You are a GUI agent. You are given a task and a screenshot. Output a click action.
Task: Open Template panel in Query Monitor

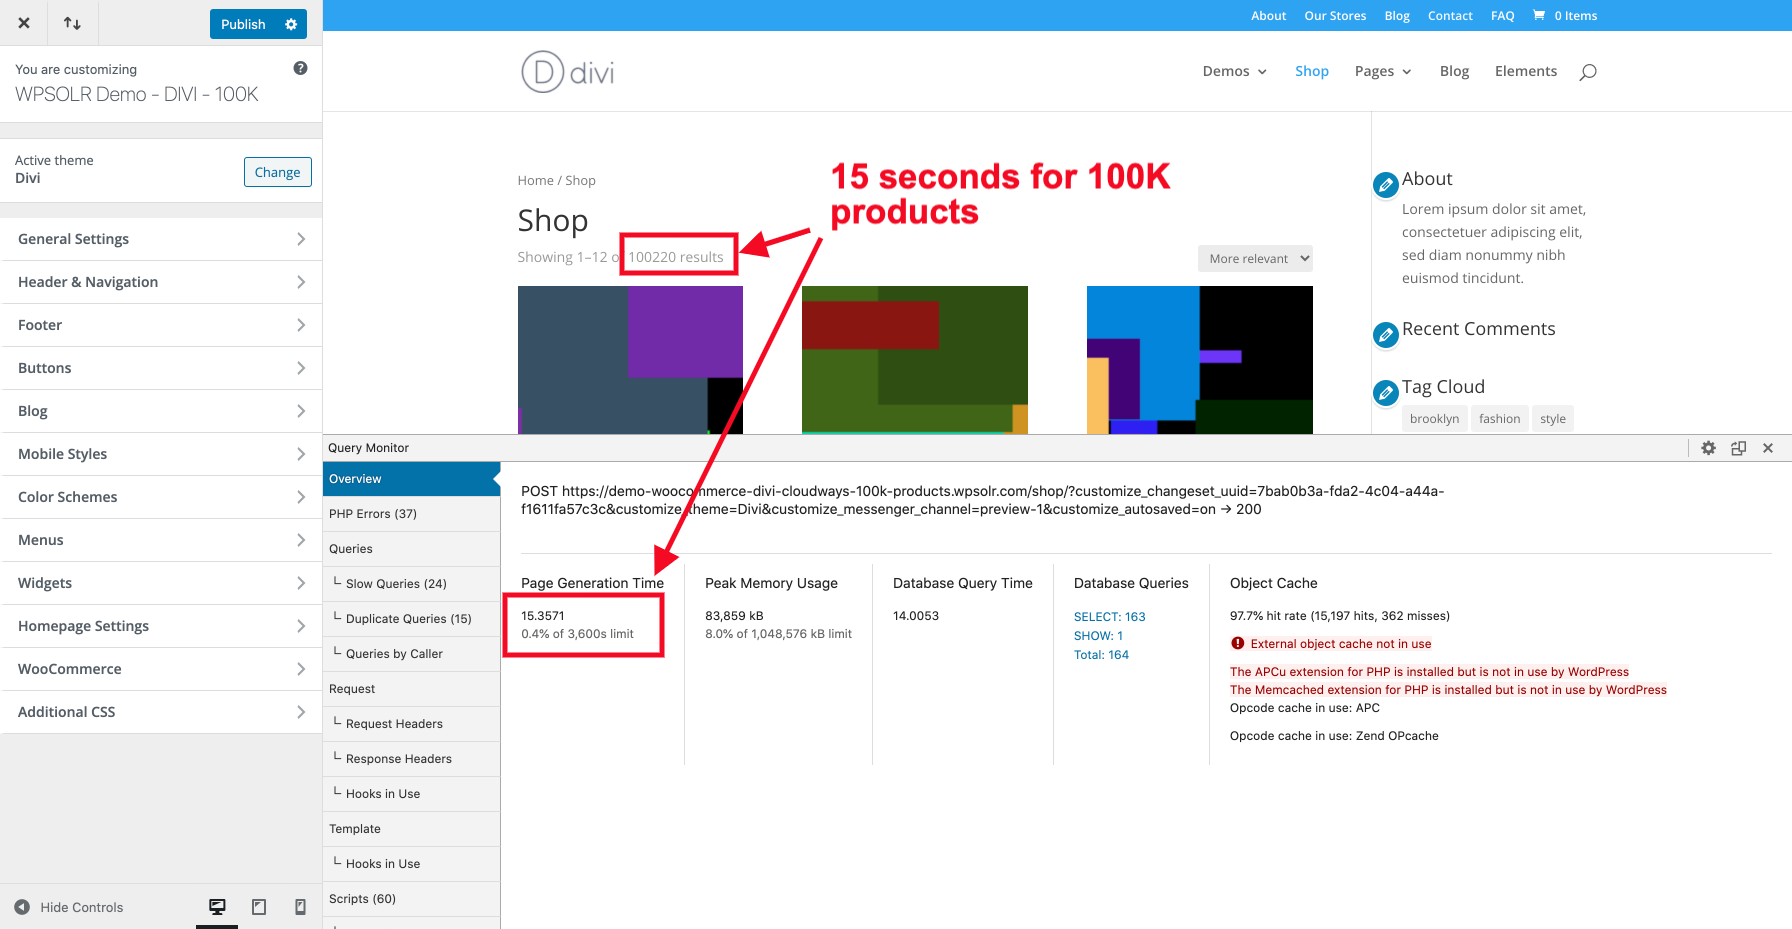[x=411, y=829]
